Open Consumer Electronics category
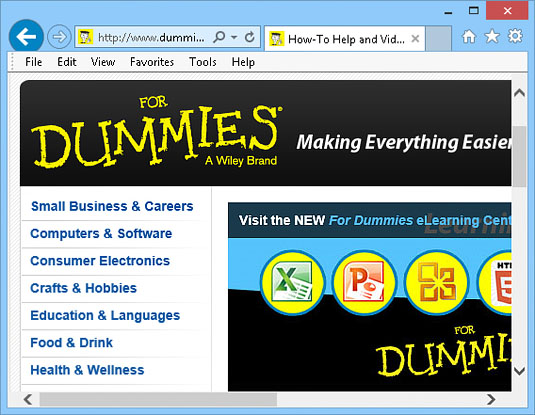The height and width of the screenshot is (415, 535). (100, 261)
